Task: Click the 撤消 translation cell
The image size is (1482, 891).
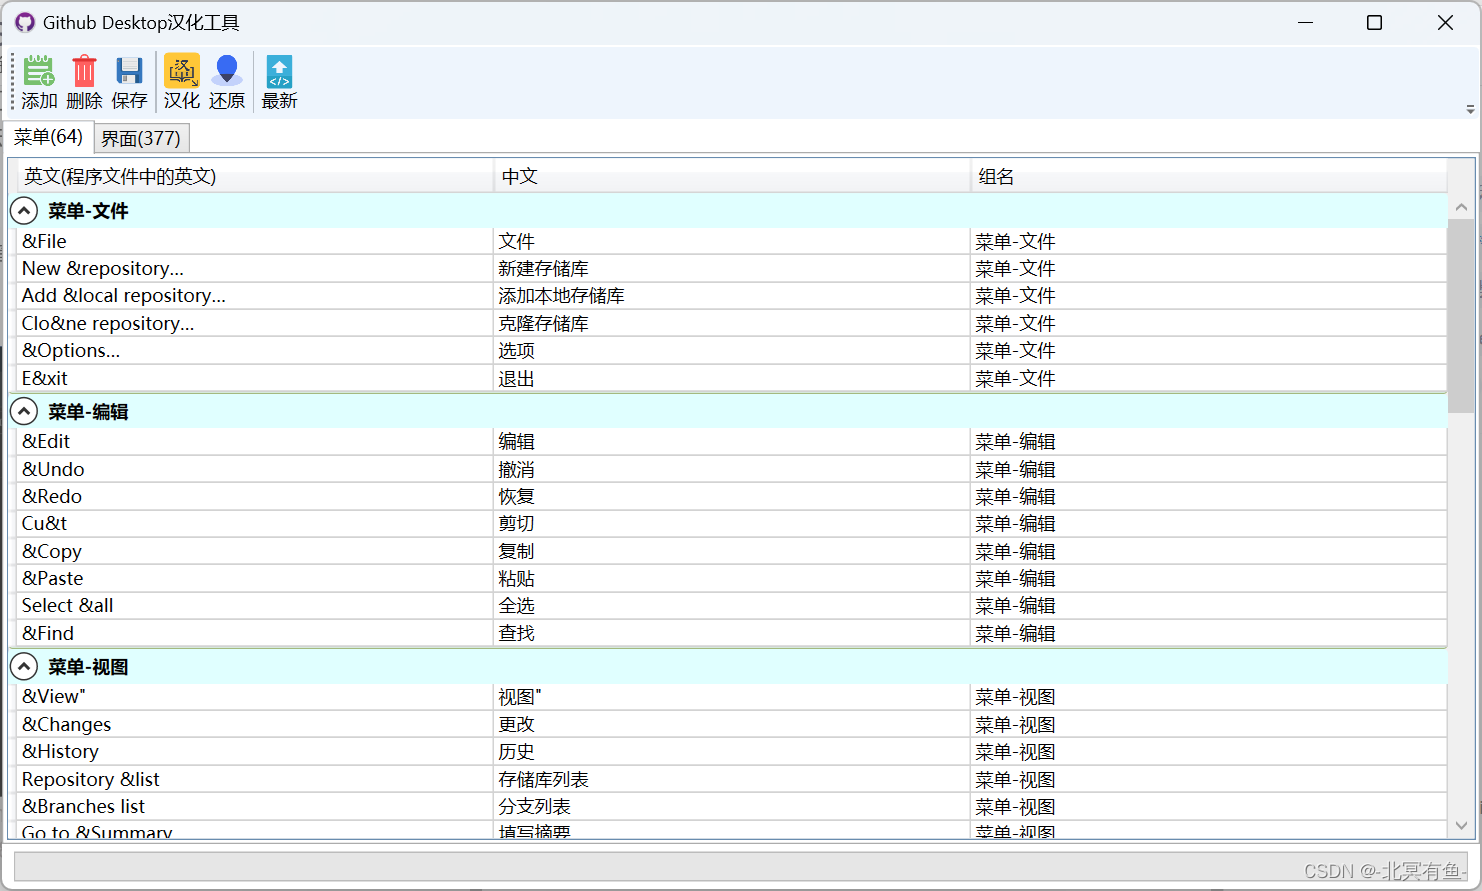Action: (733, 469)
